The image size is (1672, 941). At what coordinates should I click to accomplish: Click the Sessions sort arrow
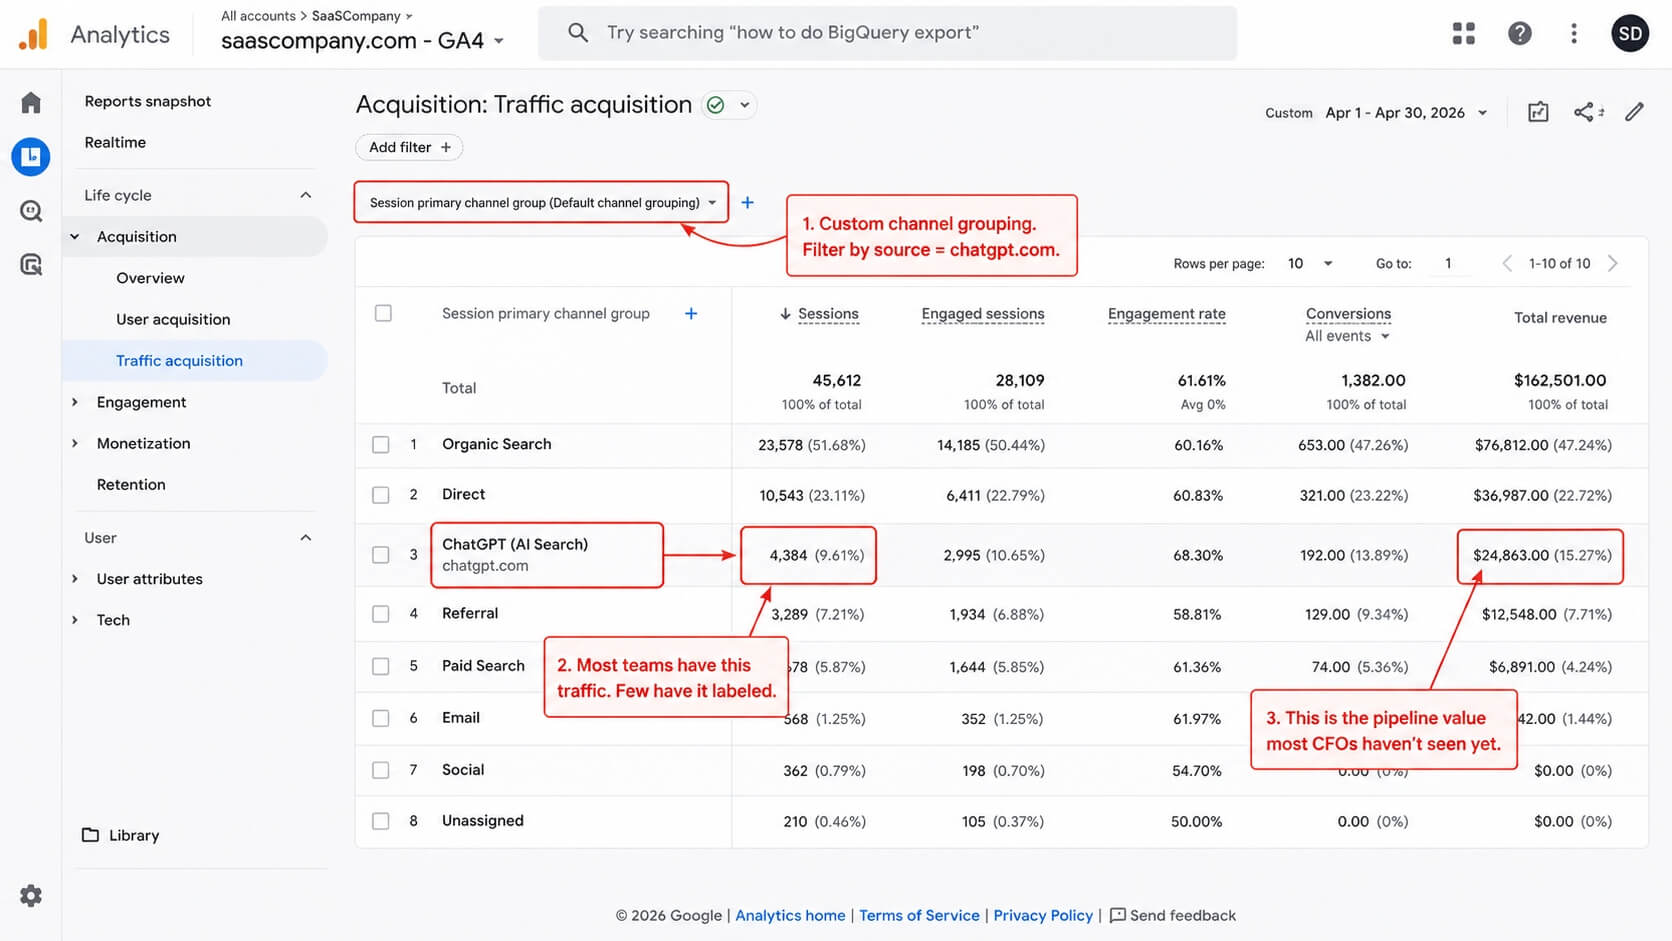785,314
